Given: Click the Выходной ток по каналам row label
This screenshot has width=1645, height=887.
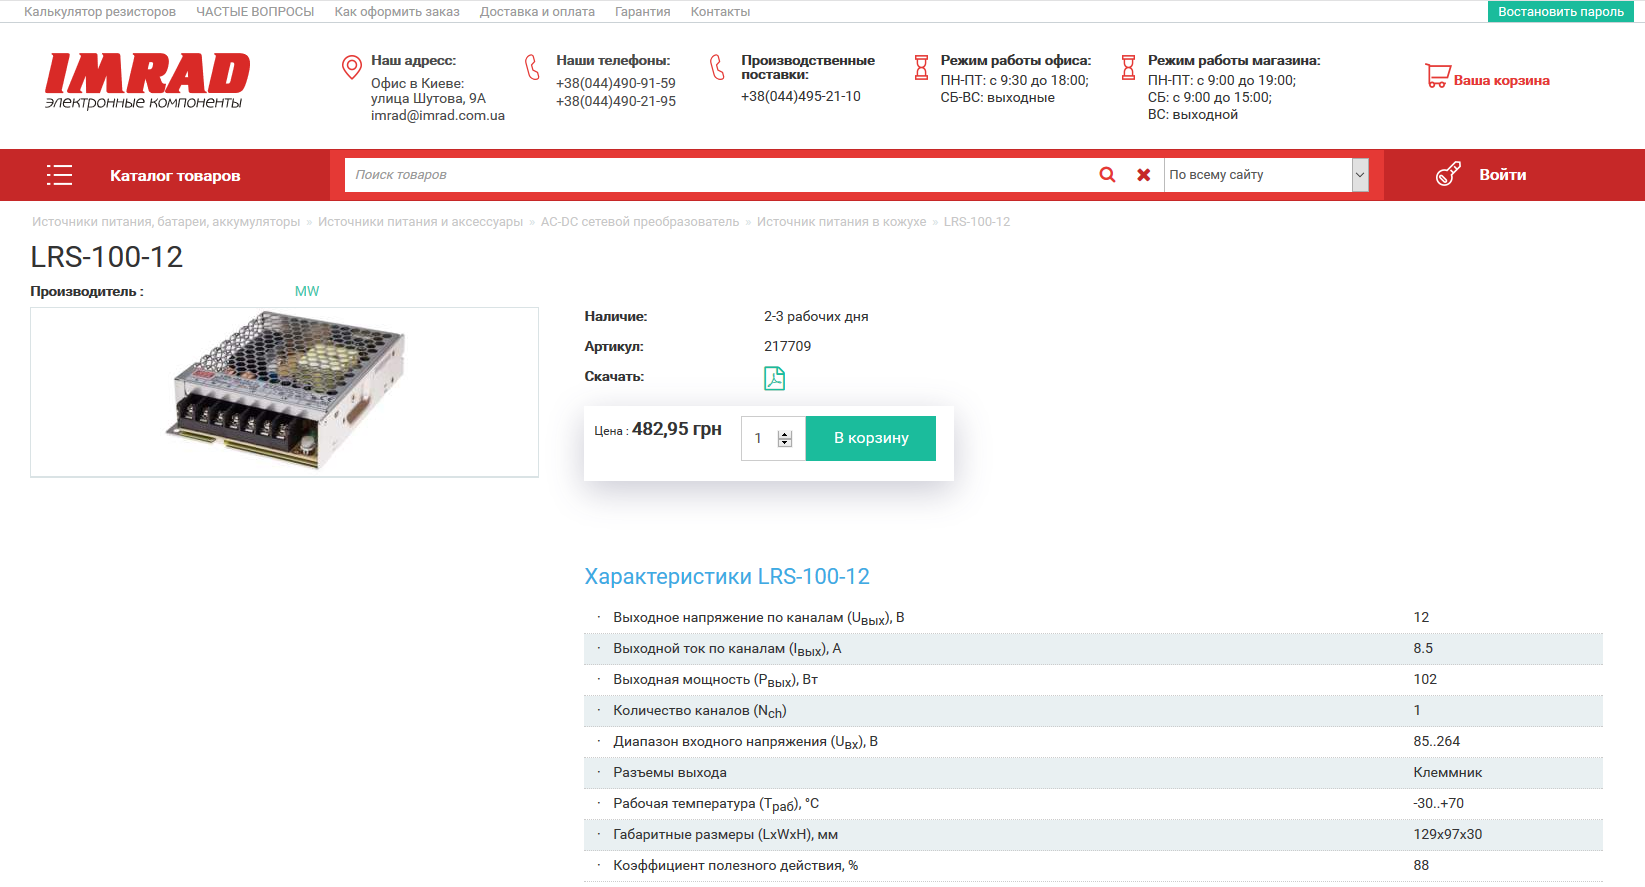Looking at the screenshot, I should point(727,649).
